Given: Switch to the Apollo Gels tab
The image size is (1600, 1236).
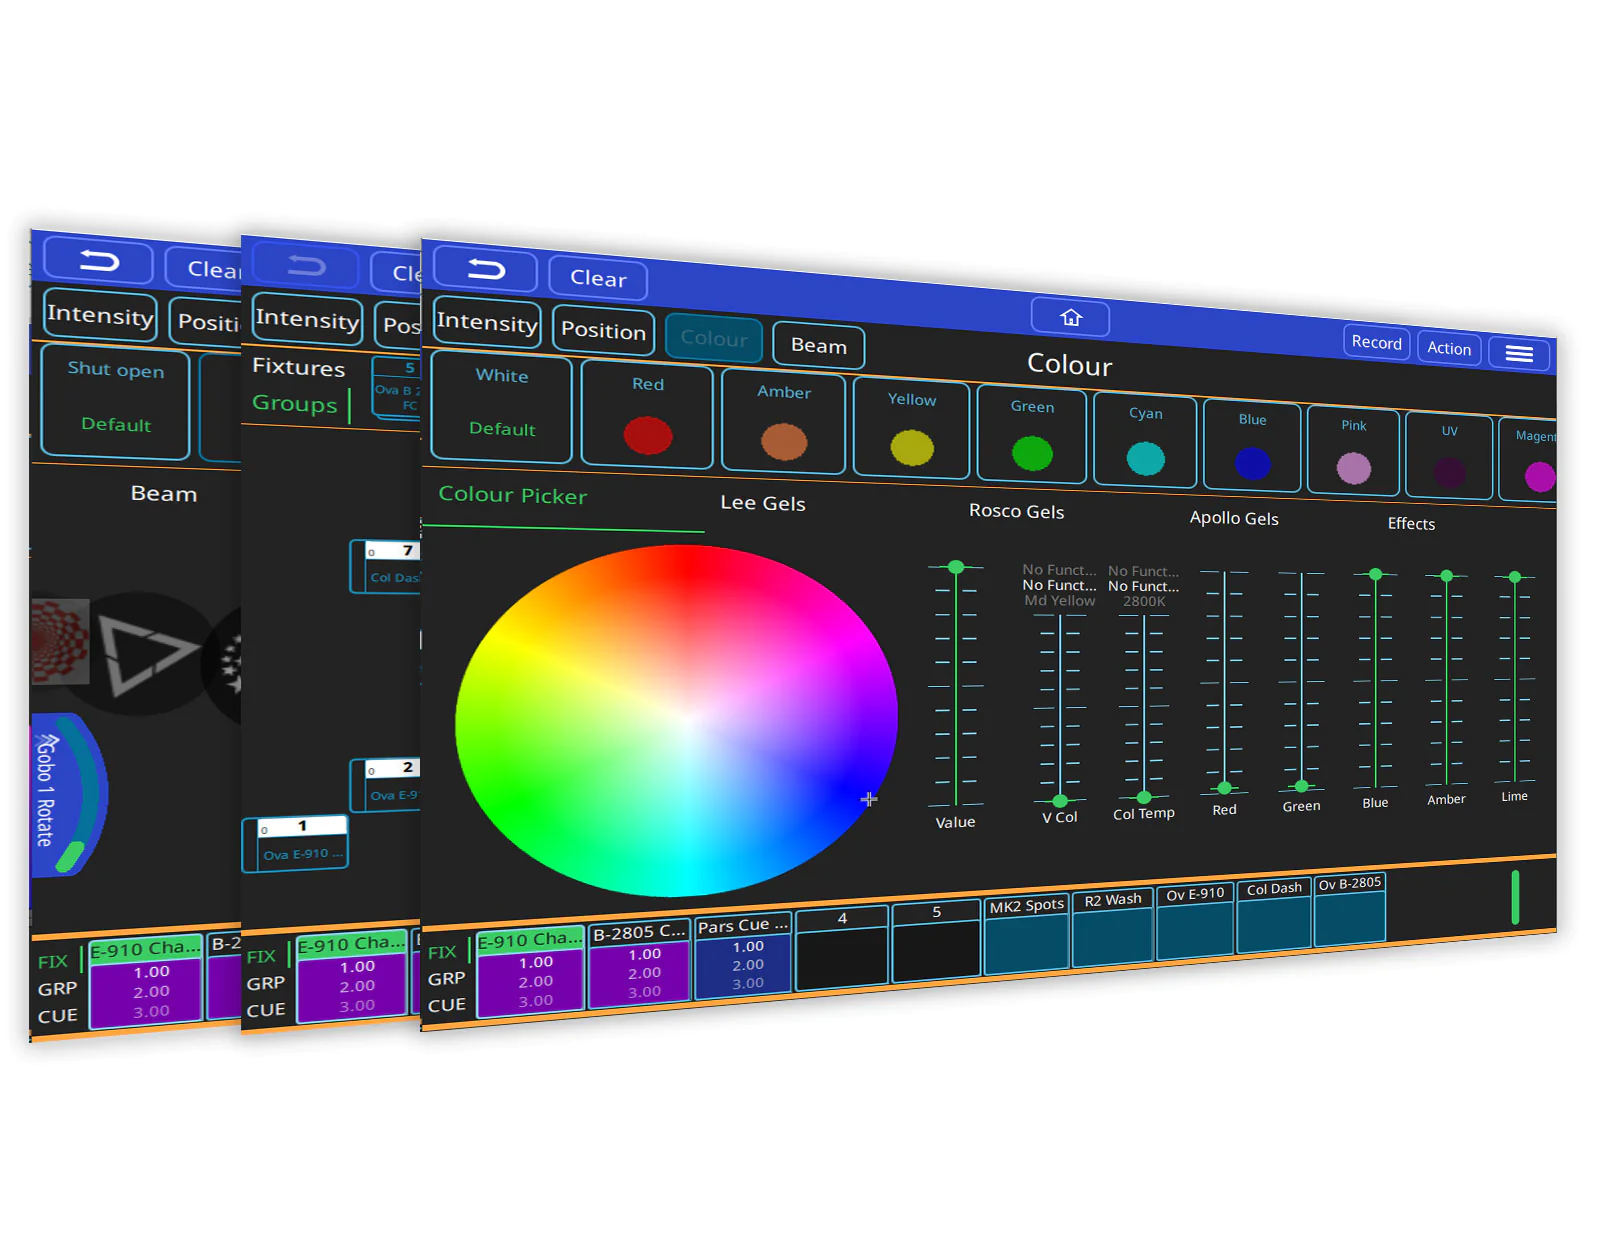Looking at the screenshot, I should 1234,518.
